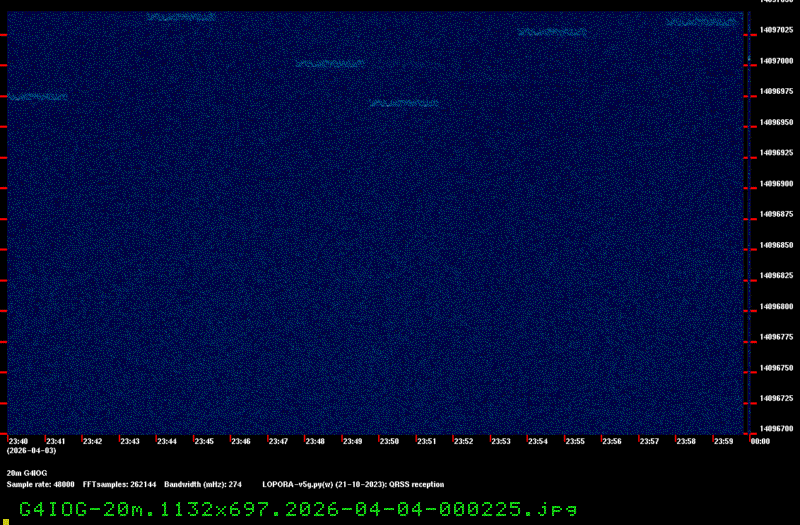Select the 23:44 time label
Image resolution: width=800 pixels, height=525 pixels.
[x=167, y=441]
